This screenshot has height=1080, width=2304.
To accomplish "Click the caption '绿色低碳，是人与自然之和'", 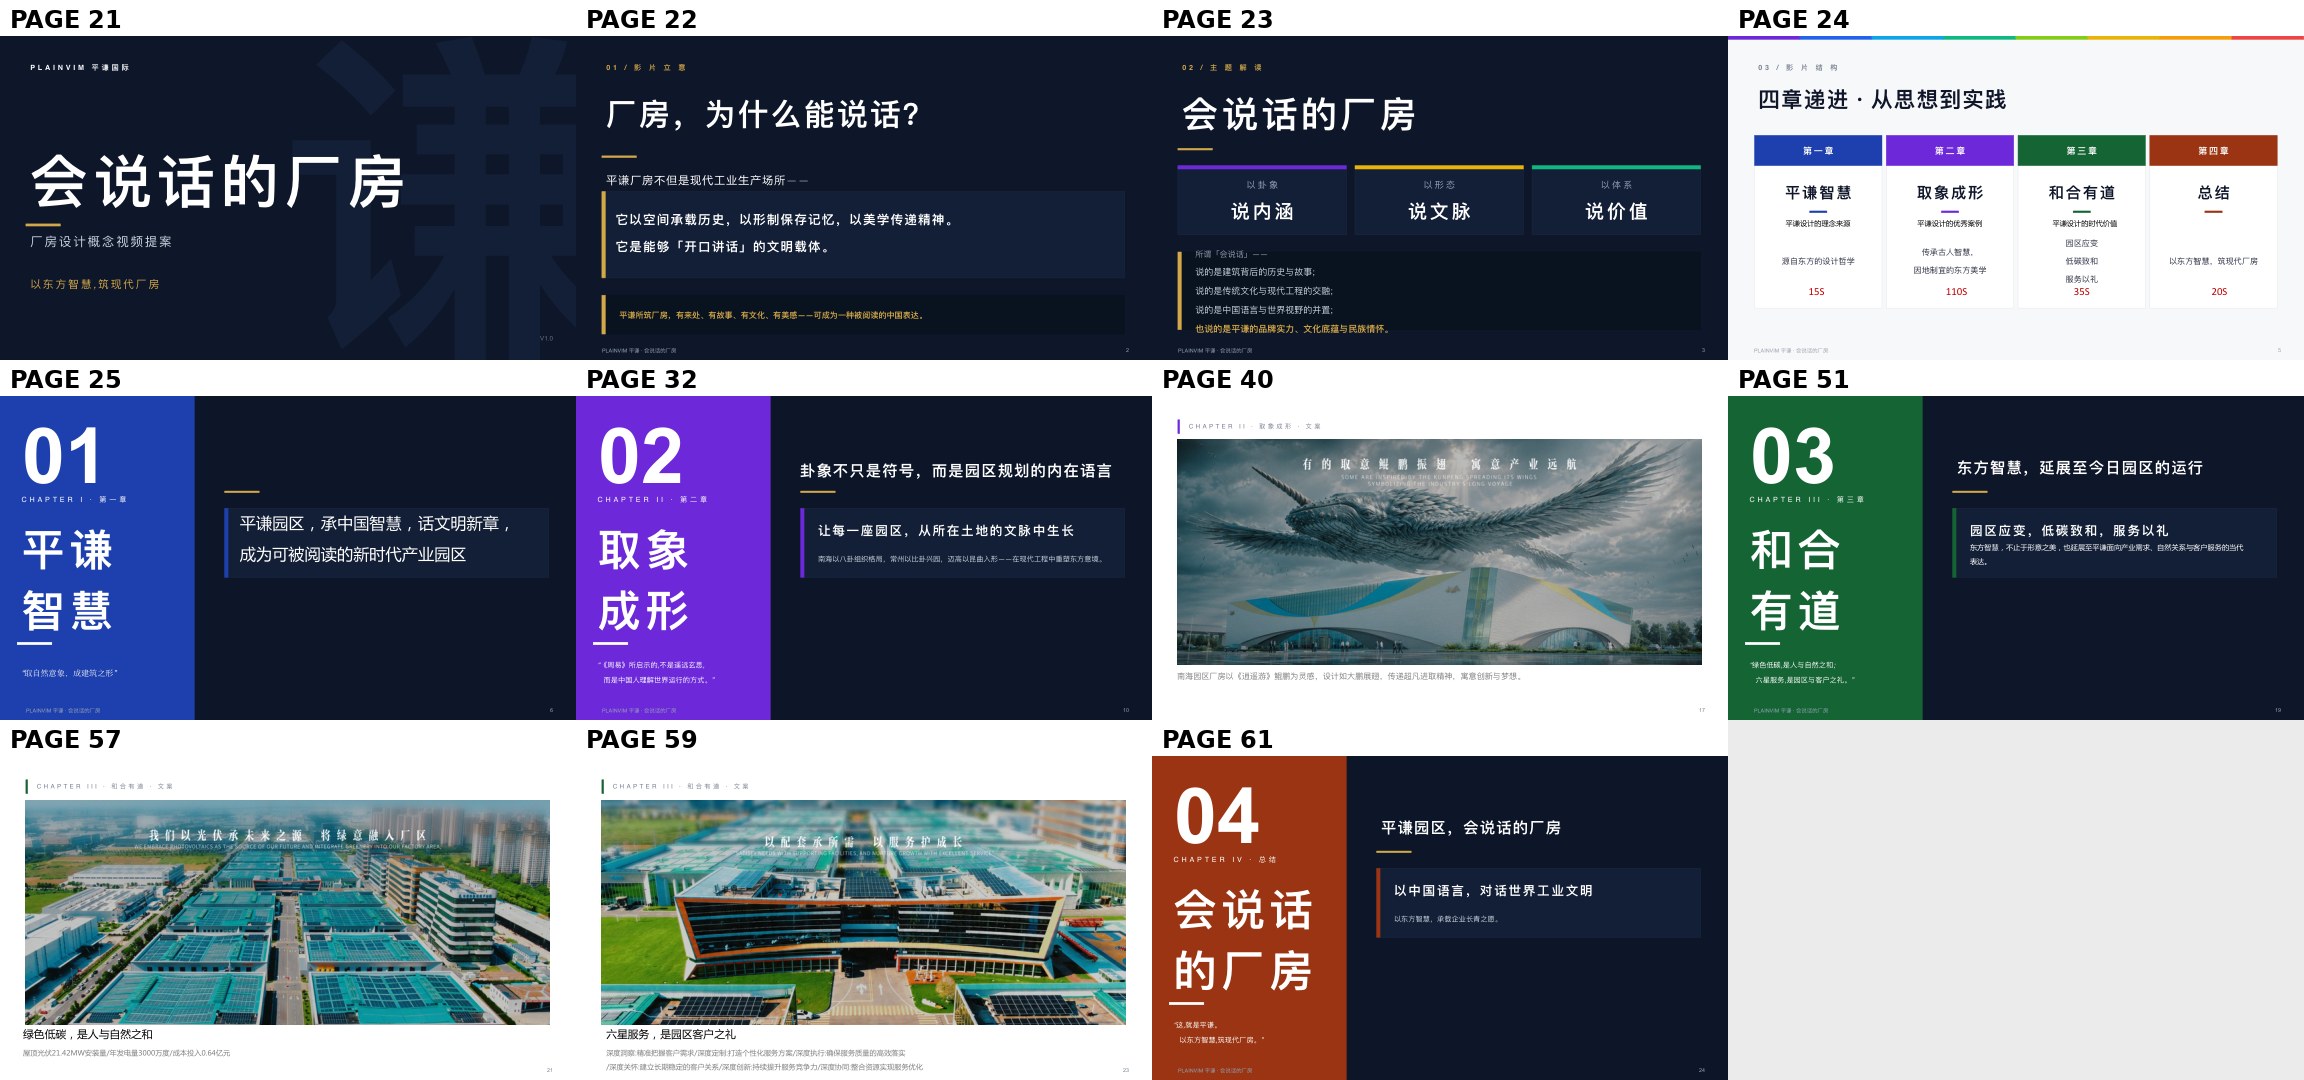I will (88, 1035).
